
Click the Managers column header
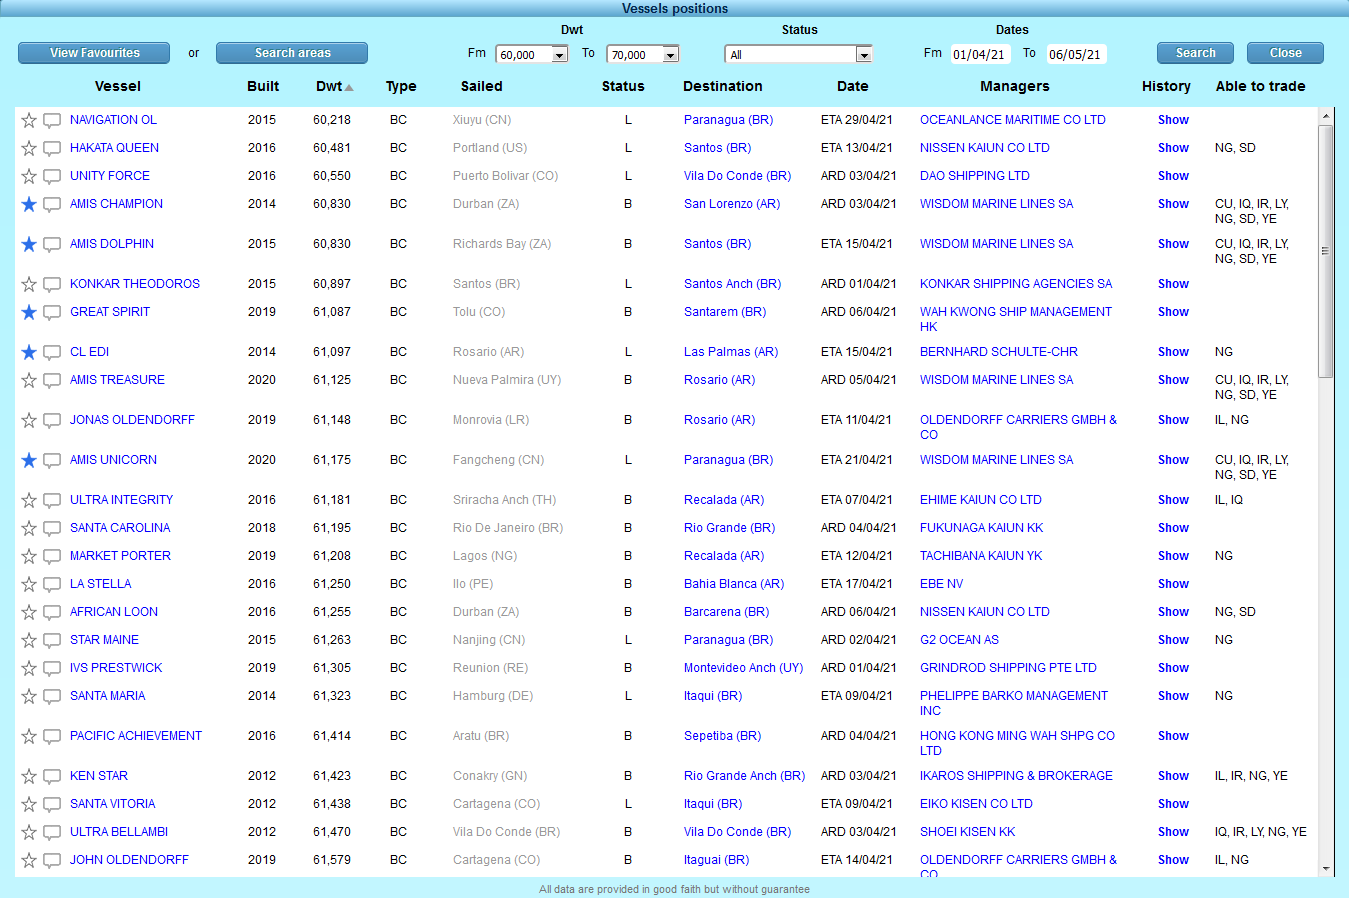point(1014,87)
